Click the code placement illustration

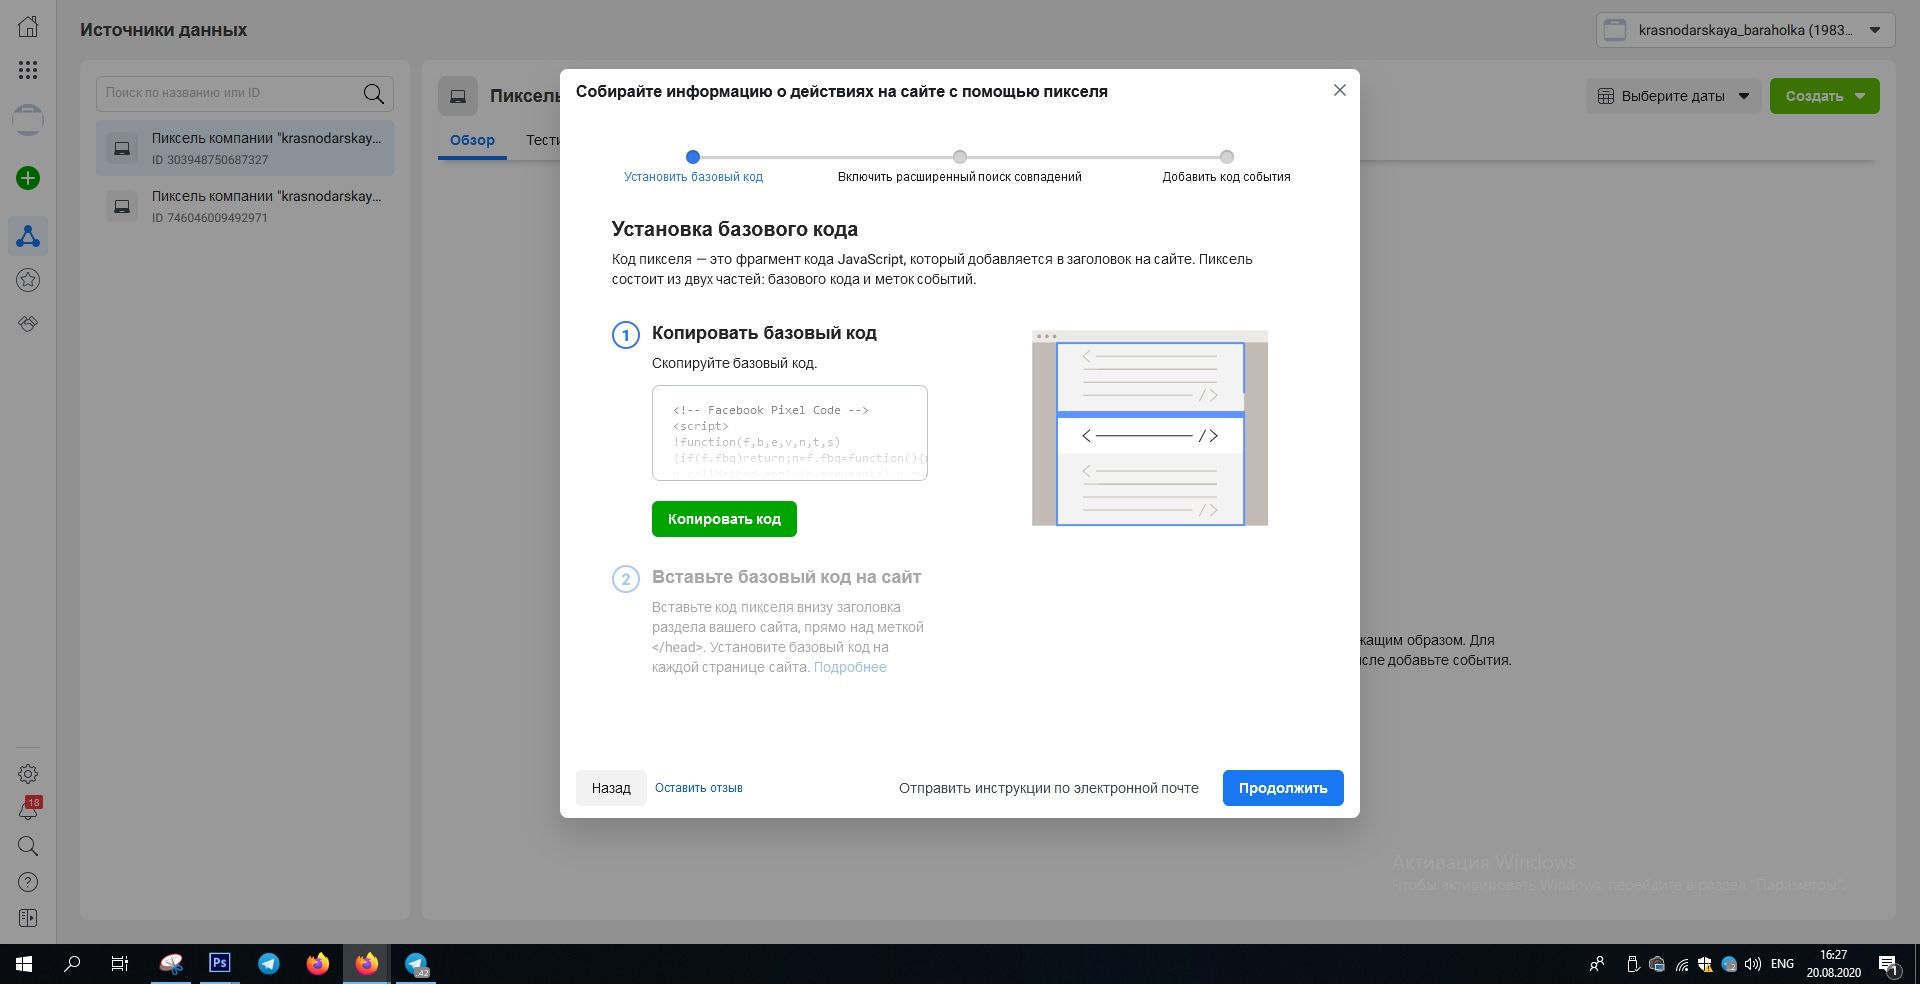(1150, 428)
